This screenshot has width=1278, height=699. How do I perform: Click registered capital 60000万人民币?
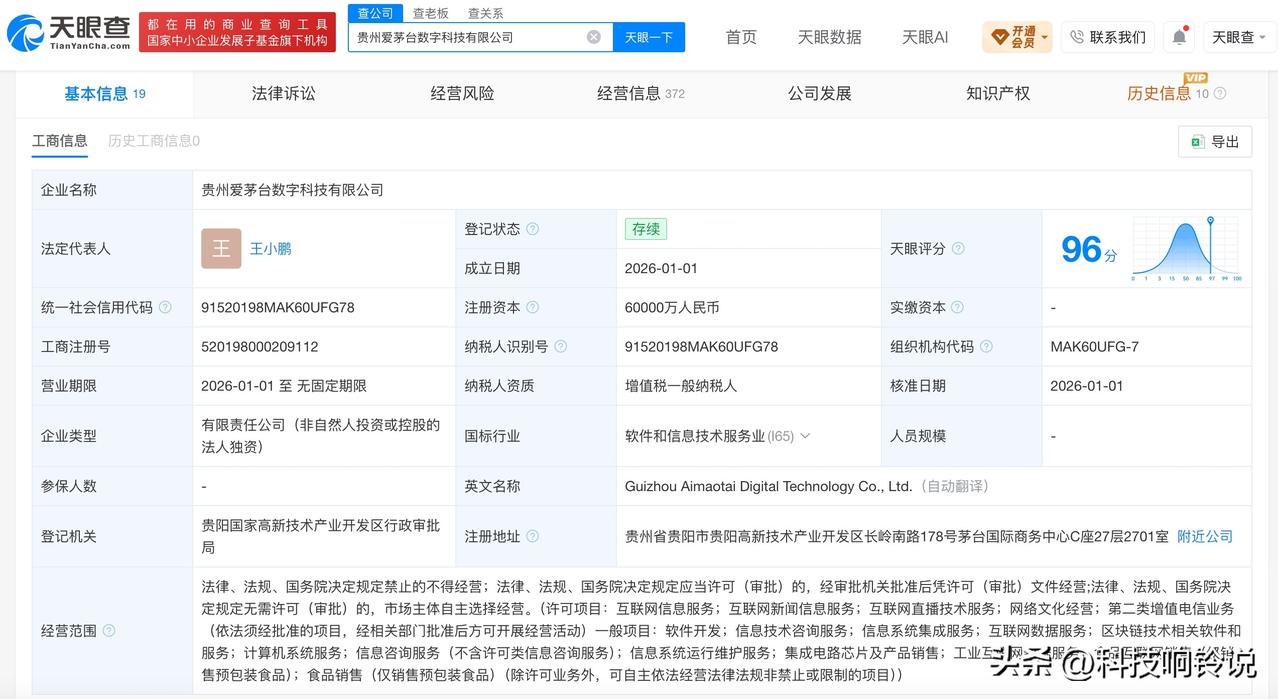672,307
